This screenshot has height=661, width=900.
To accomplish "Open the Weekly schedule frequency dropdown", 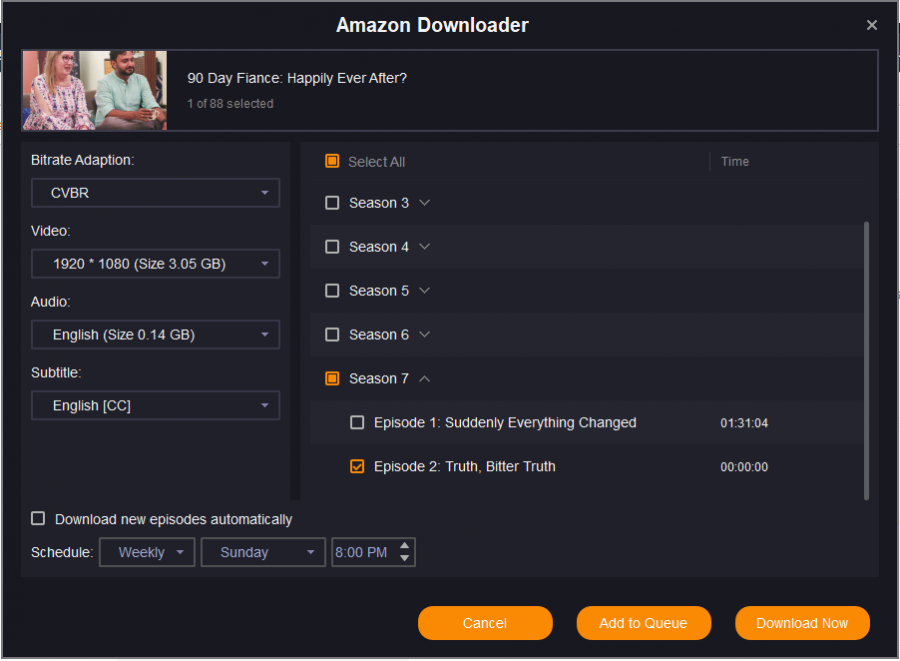I will [147, 553].
